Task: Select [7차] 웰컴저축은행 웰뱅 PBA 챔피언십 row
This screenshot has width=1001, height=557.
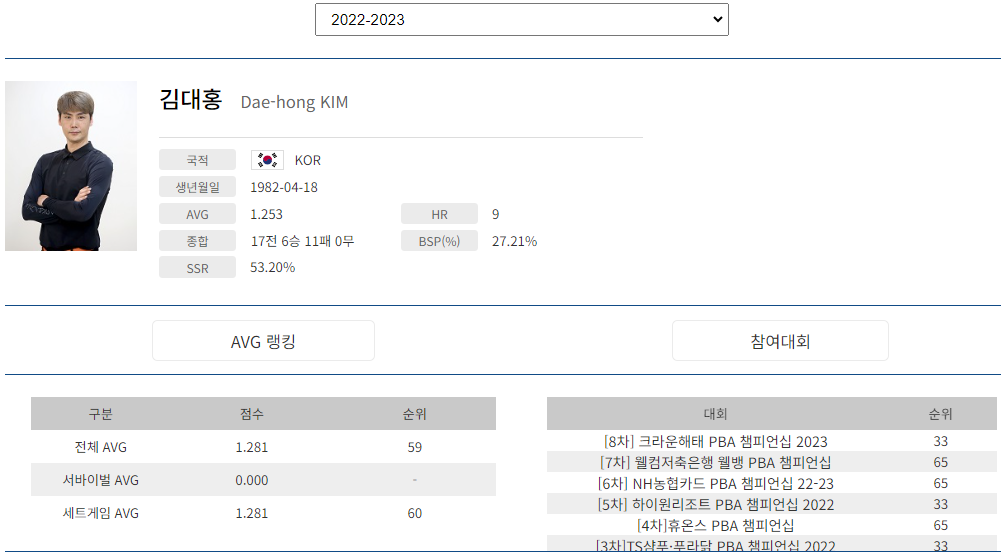Action: pos(772,462)
